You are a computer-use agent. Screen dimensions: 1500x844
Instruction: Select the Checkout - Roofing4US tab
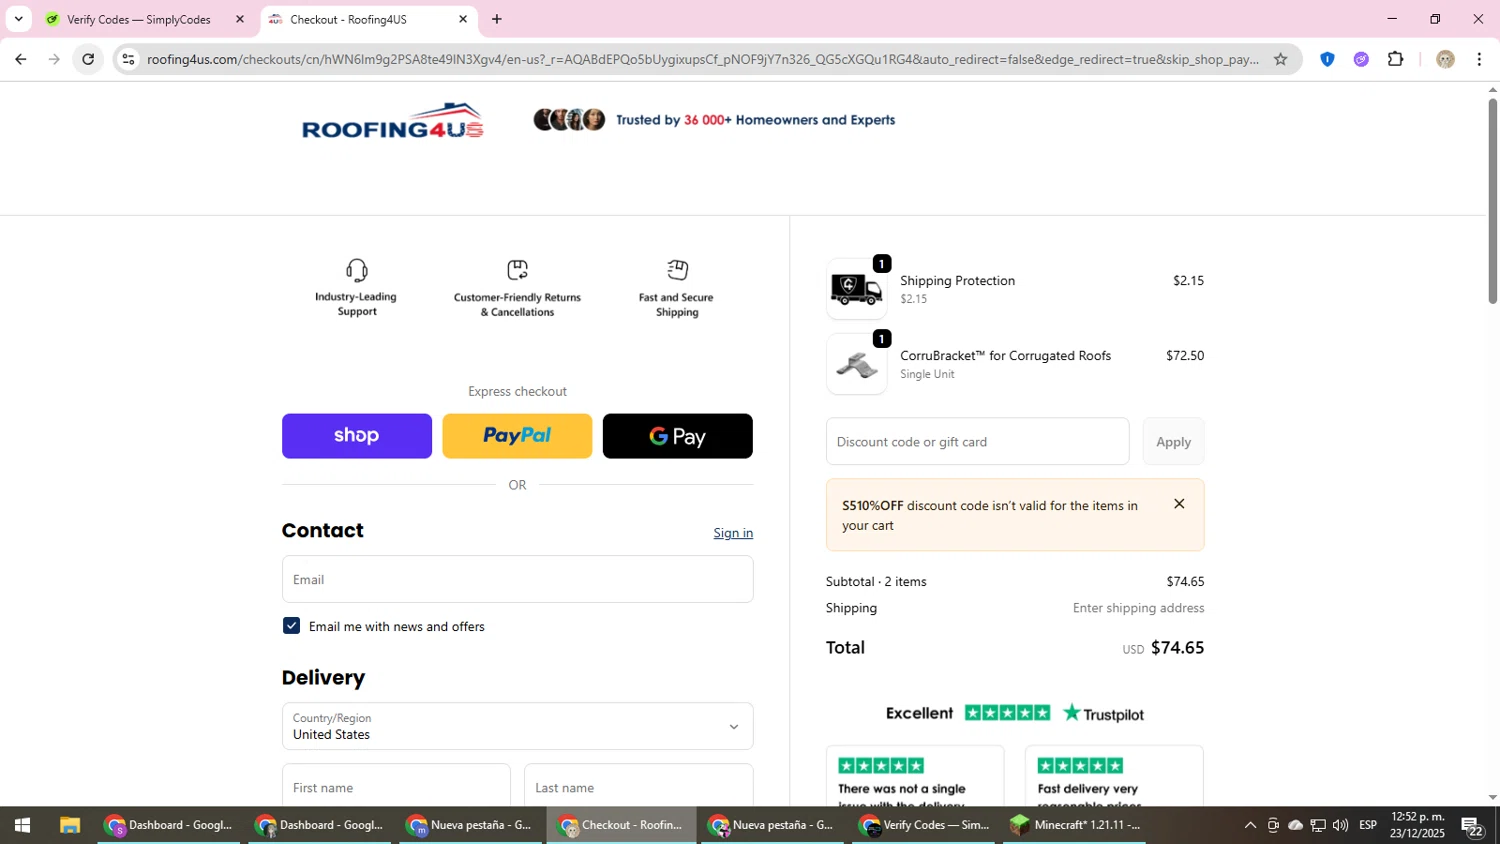click(x=348, y=19)
